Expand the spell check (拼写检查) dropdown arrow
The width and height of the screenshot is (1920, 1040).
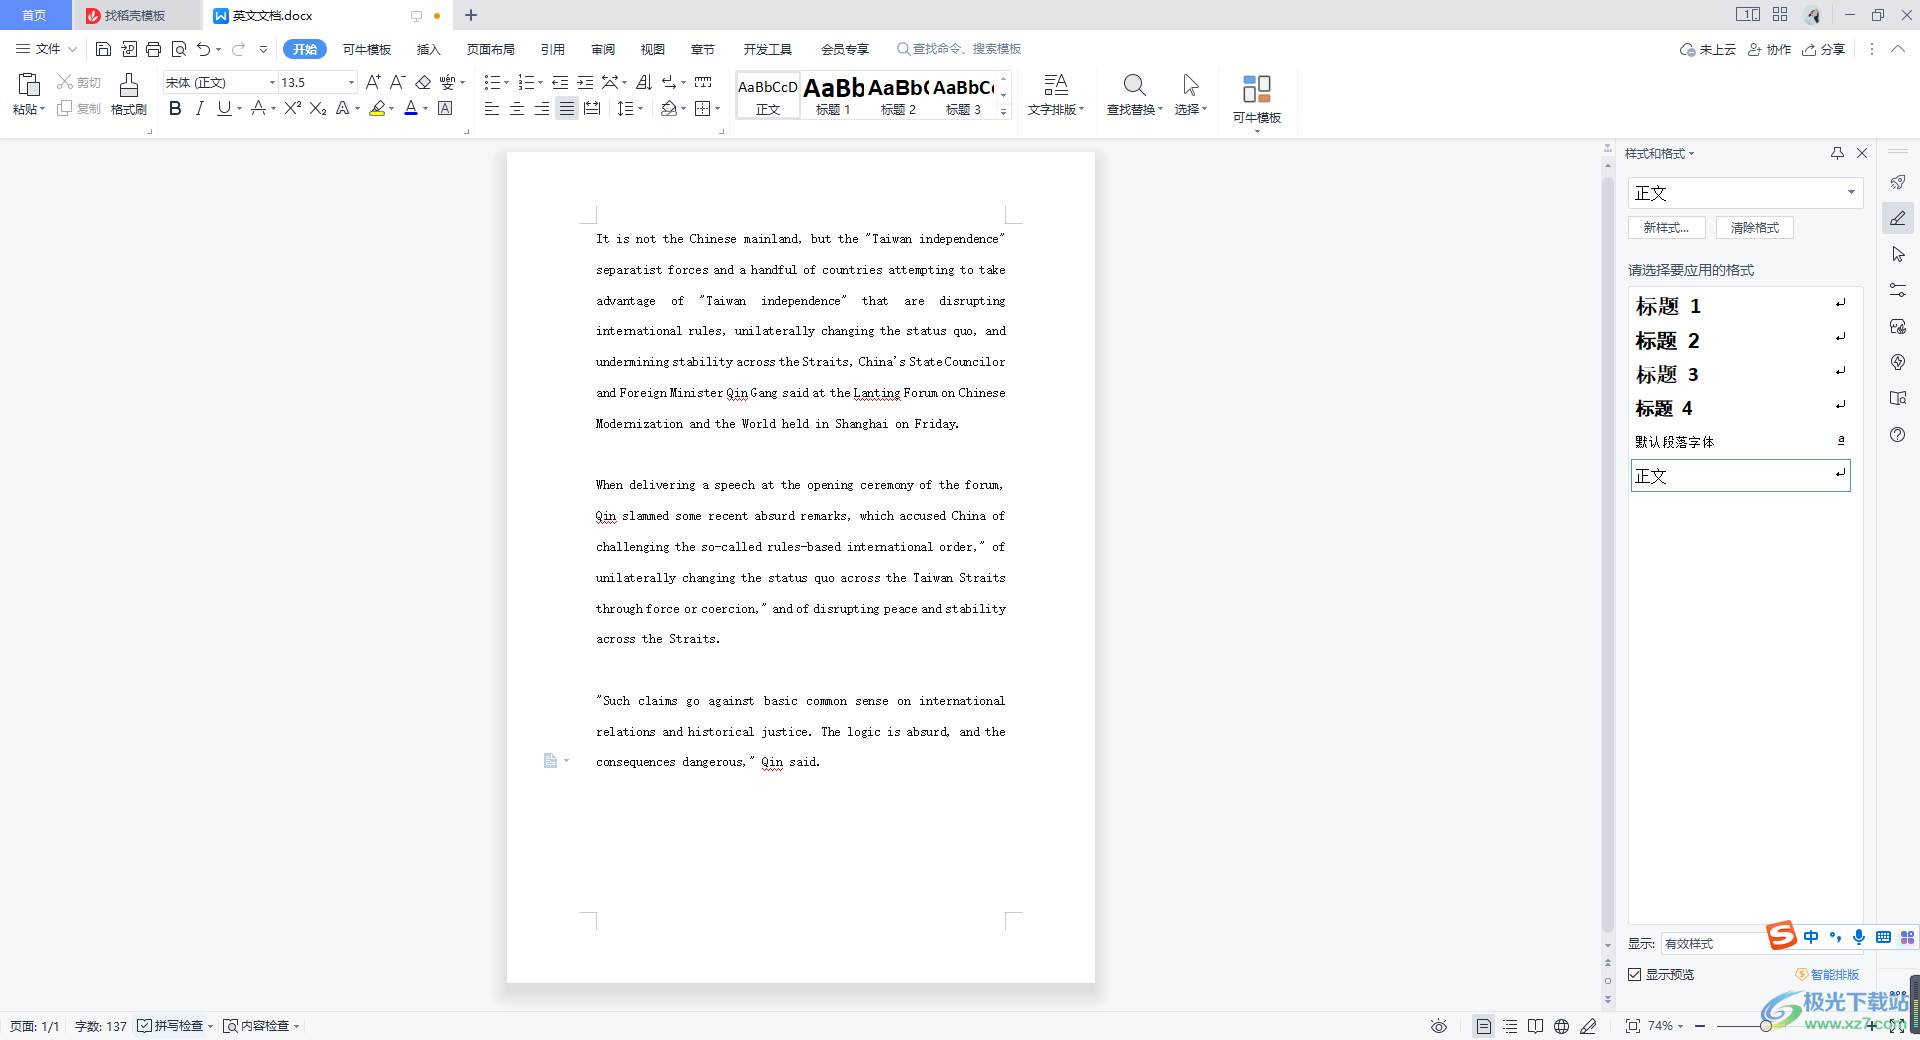211,1026
